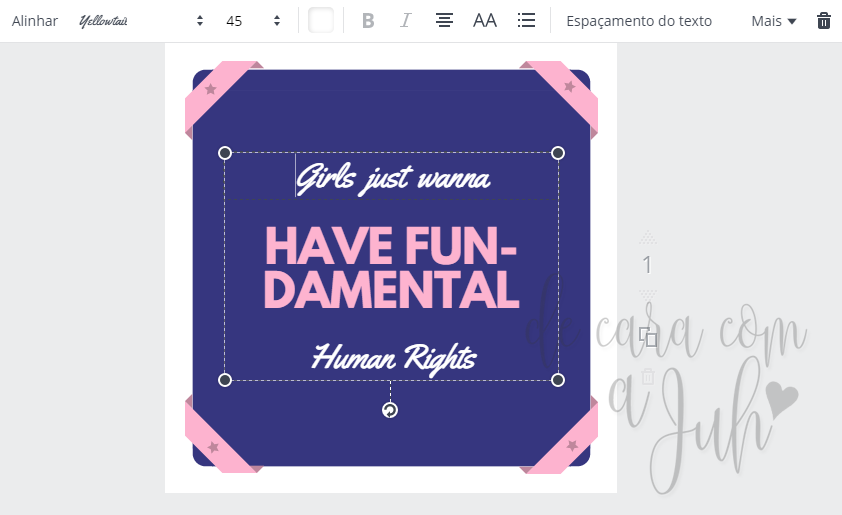Change text alignment with center icon
Viewport: 842px width, 515px height.
(x=444, y=20)
